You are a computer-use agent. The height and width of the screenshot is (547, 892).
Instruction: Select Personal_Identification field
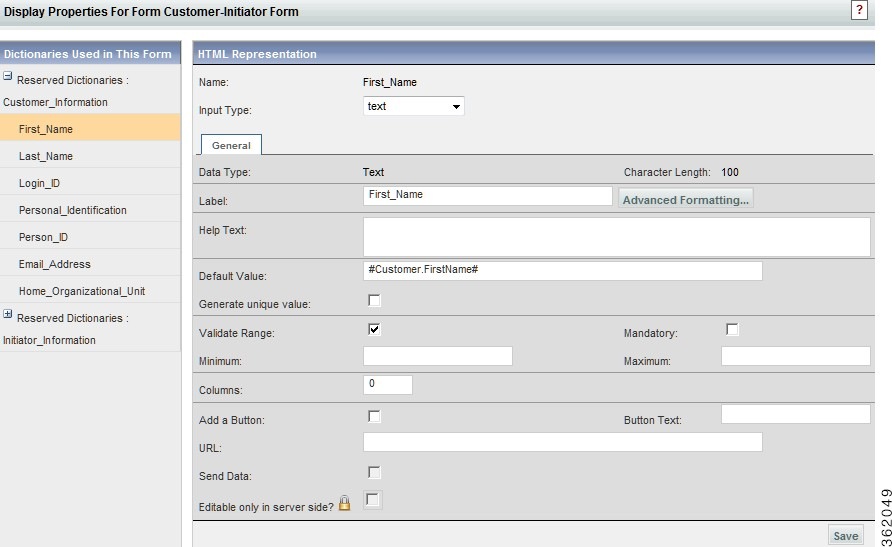(90, 209)
